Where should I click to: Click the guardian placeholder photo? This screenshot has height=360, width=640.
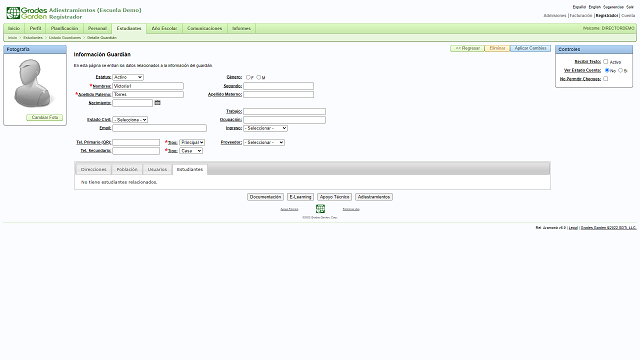(x=33, y=83)
